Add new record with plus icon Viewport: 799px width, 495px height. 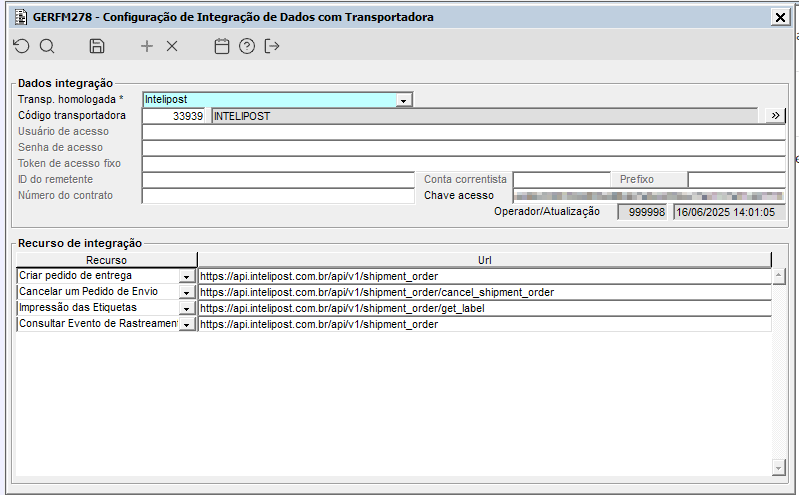tap(147, 46)
